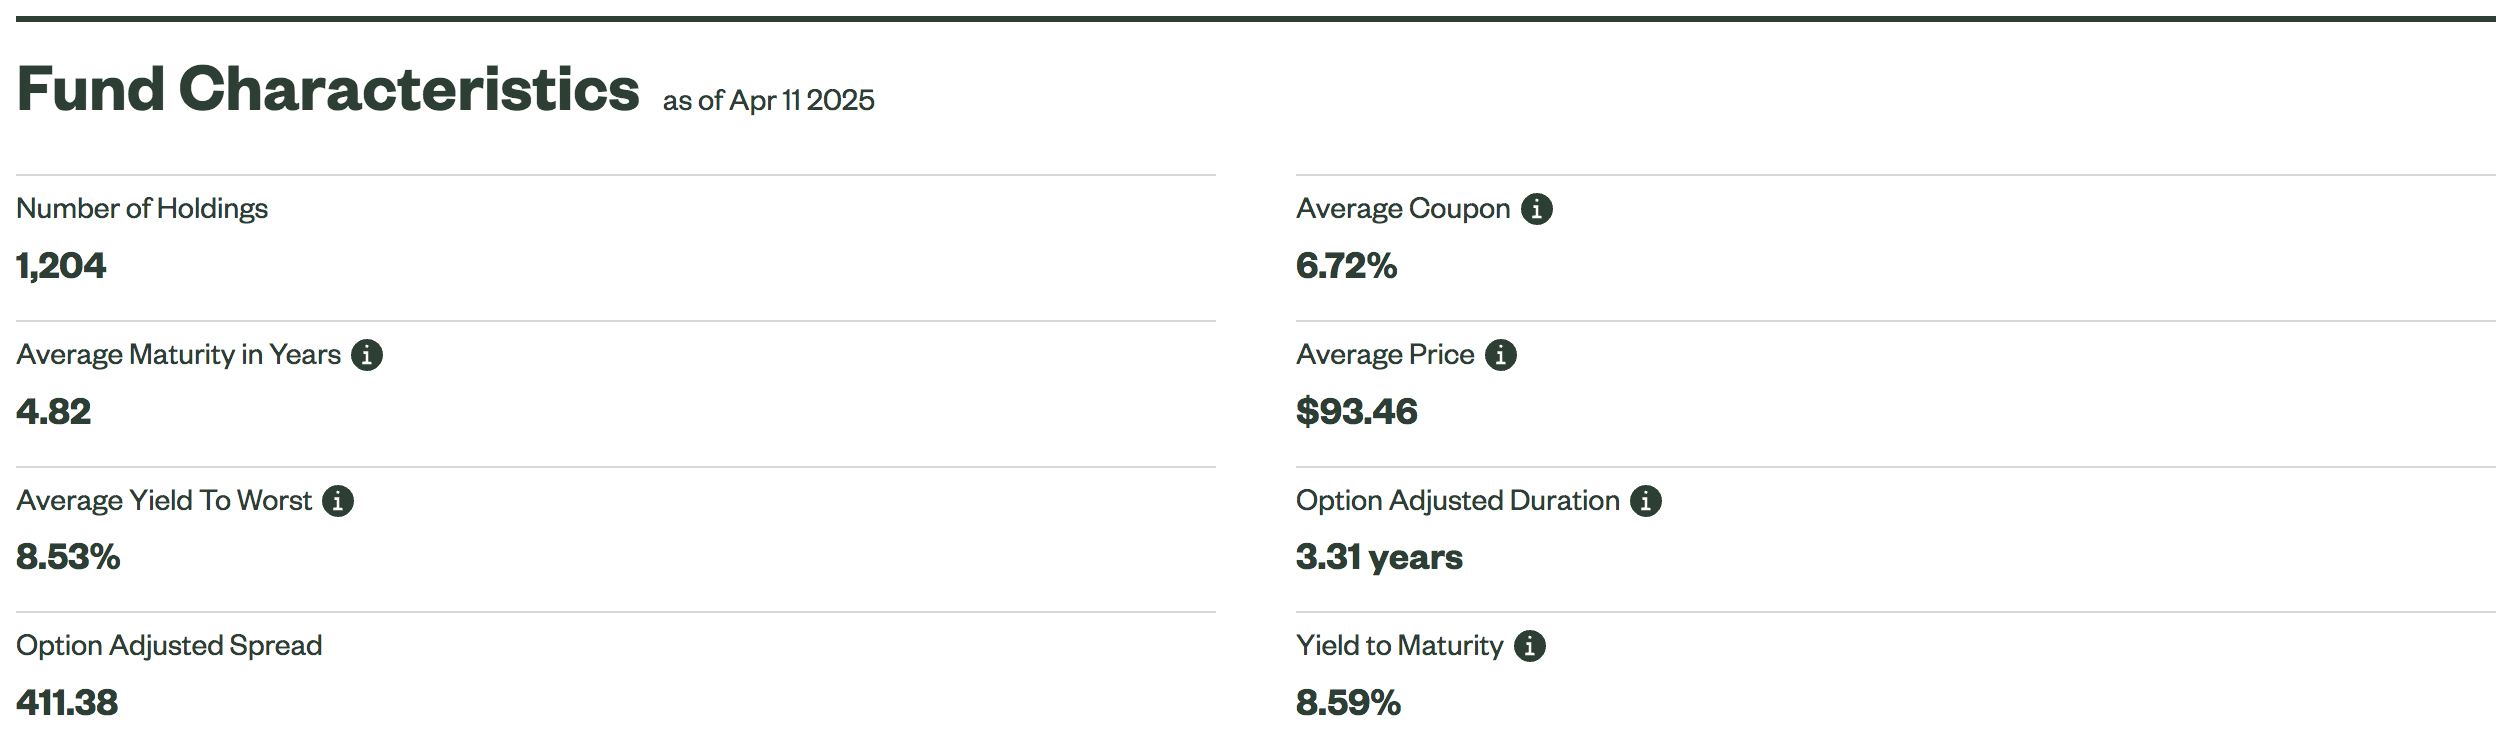Show the Yield to Maturity info tooltip
2506x754 pixels.
[1529, 646]
